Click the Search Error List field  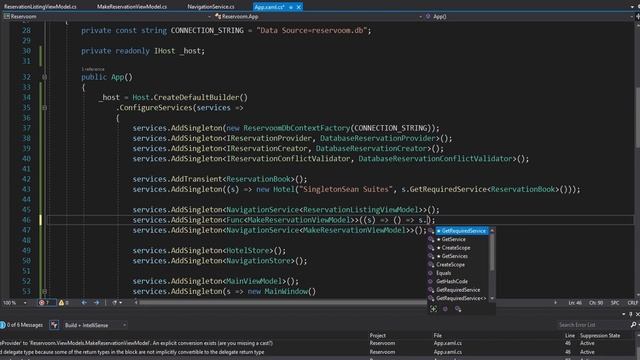pyautogui.click(x=593, y=325)
